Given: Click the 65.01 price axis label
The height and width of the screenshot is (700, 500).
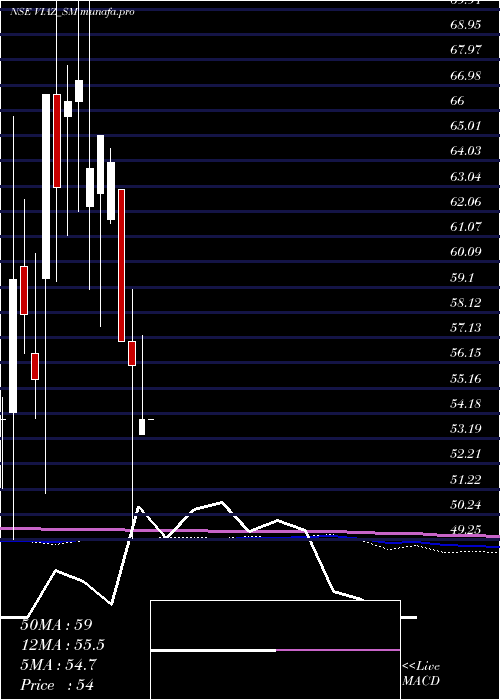Looking at the screenshot, I should [x=465, y=125].
